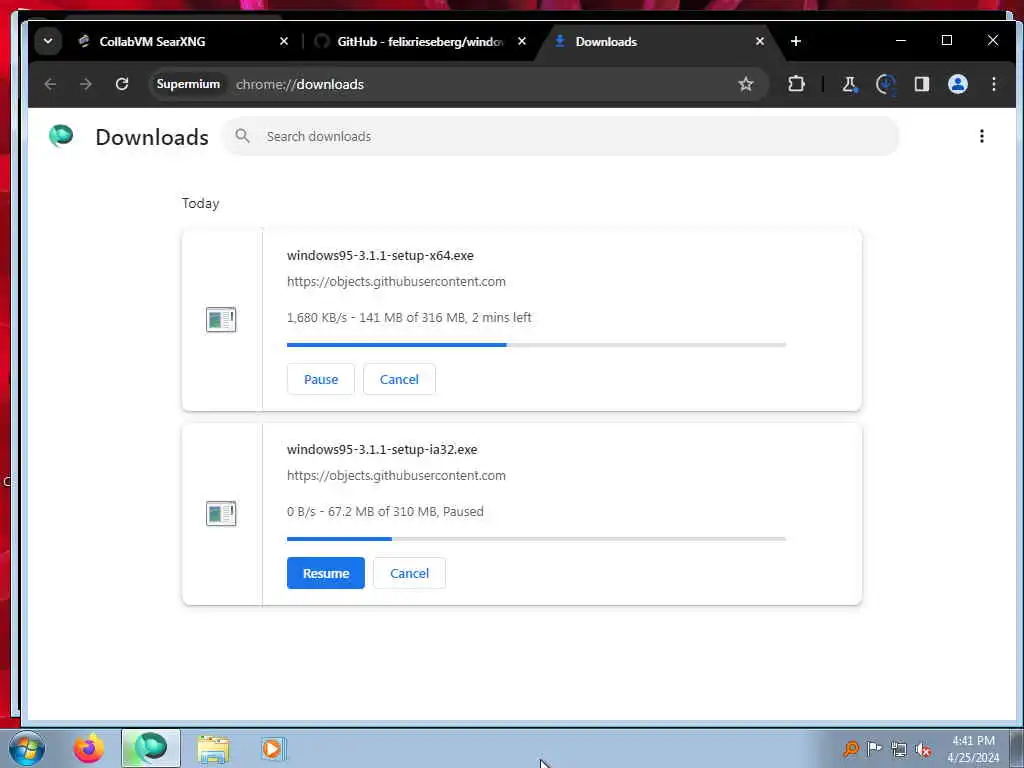Open Downloads page more actions menu

pyautogui.click(x=982, y=136)
